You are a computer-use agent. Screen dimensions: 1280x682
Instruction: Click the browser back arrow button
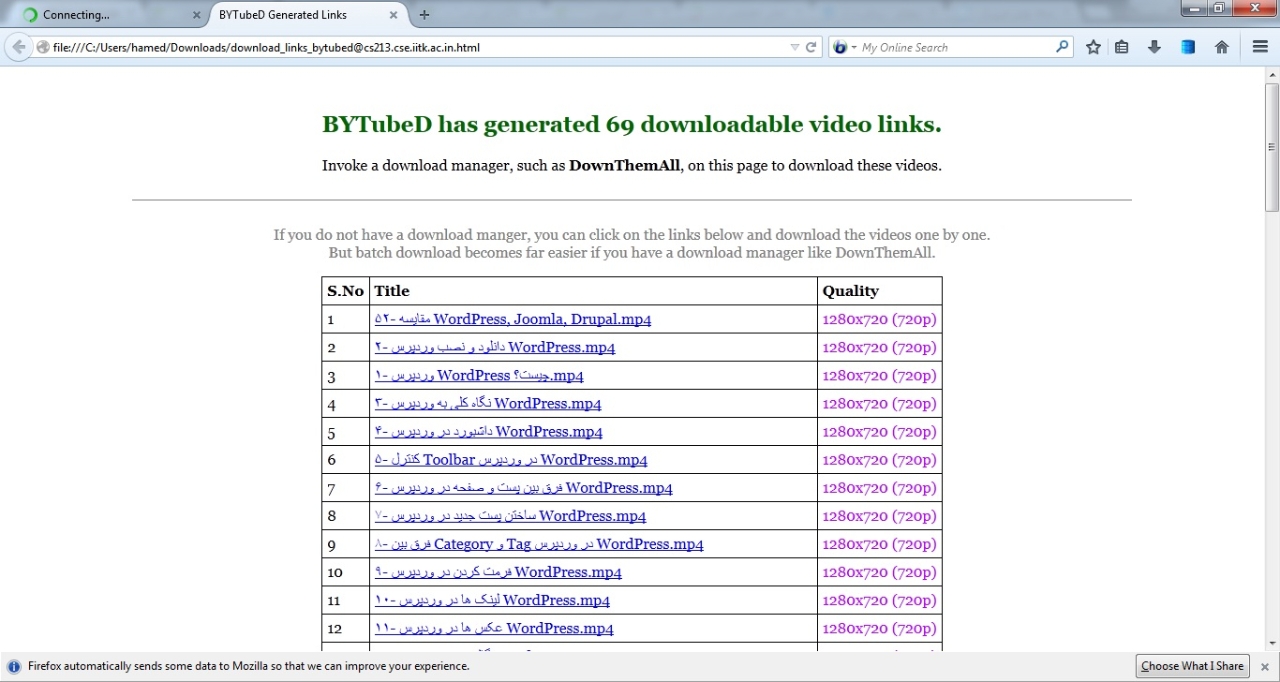click(x=18, y=47)
